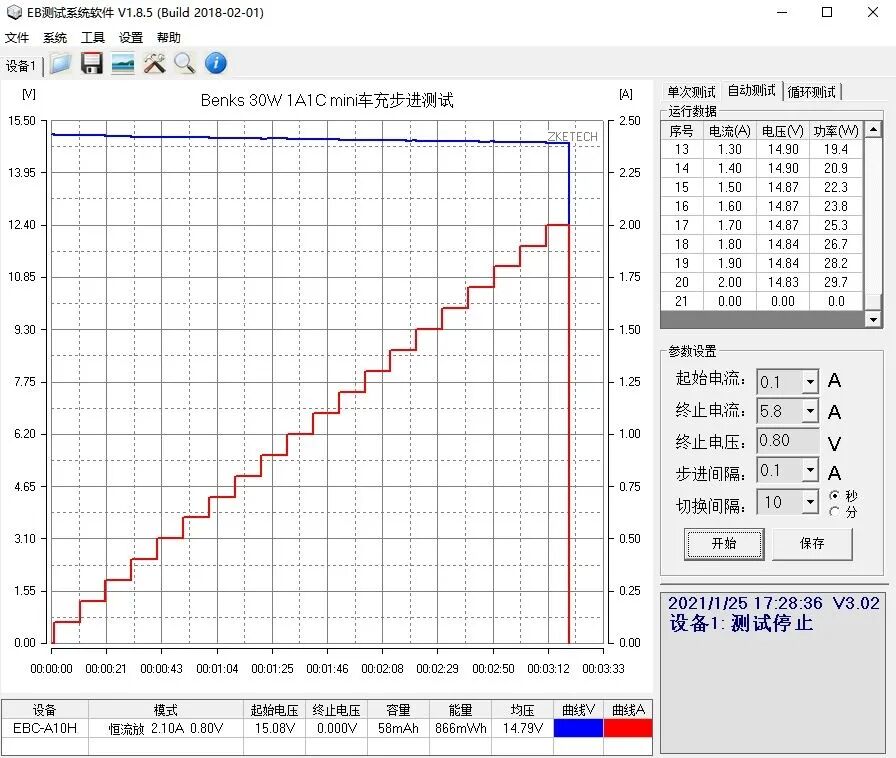Open file with the folder toolbar icon

pyautogui.click(x=61, y=63)
